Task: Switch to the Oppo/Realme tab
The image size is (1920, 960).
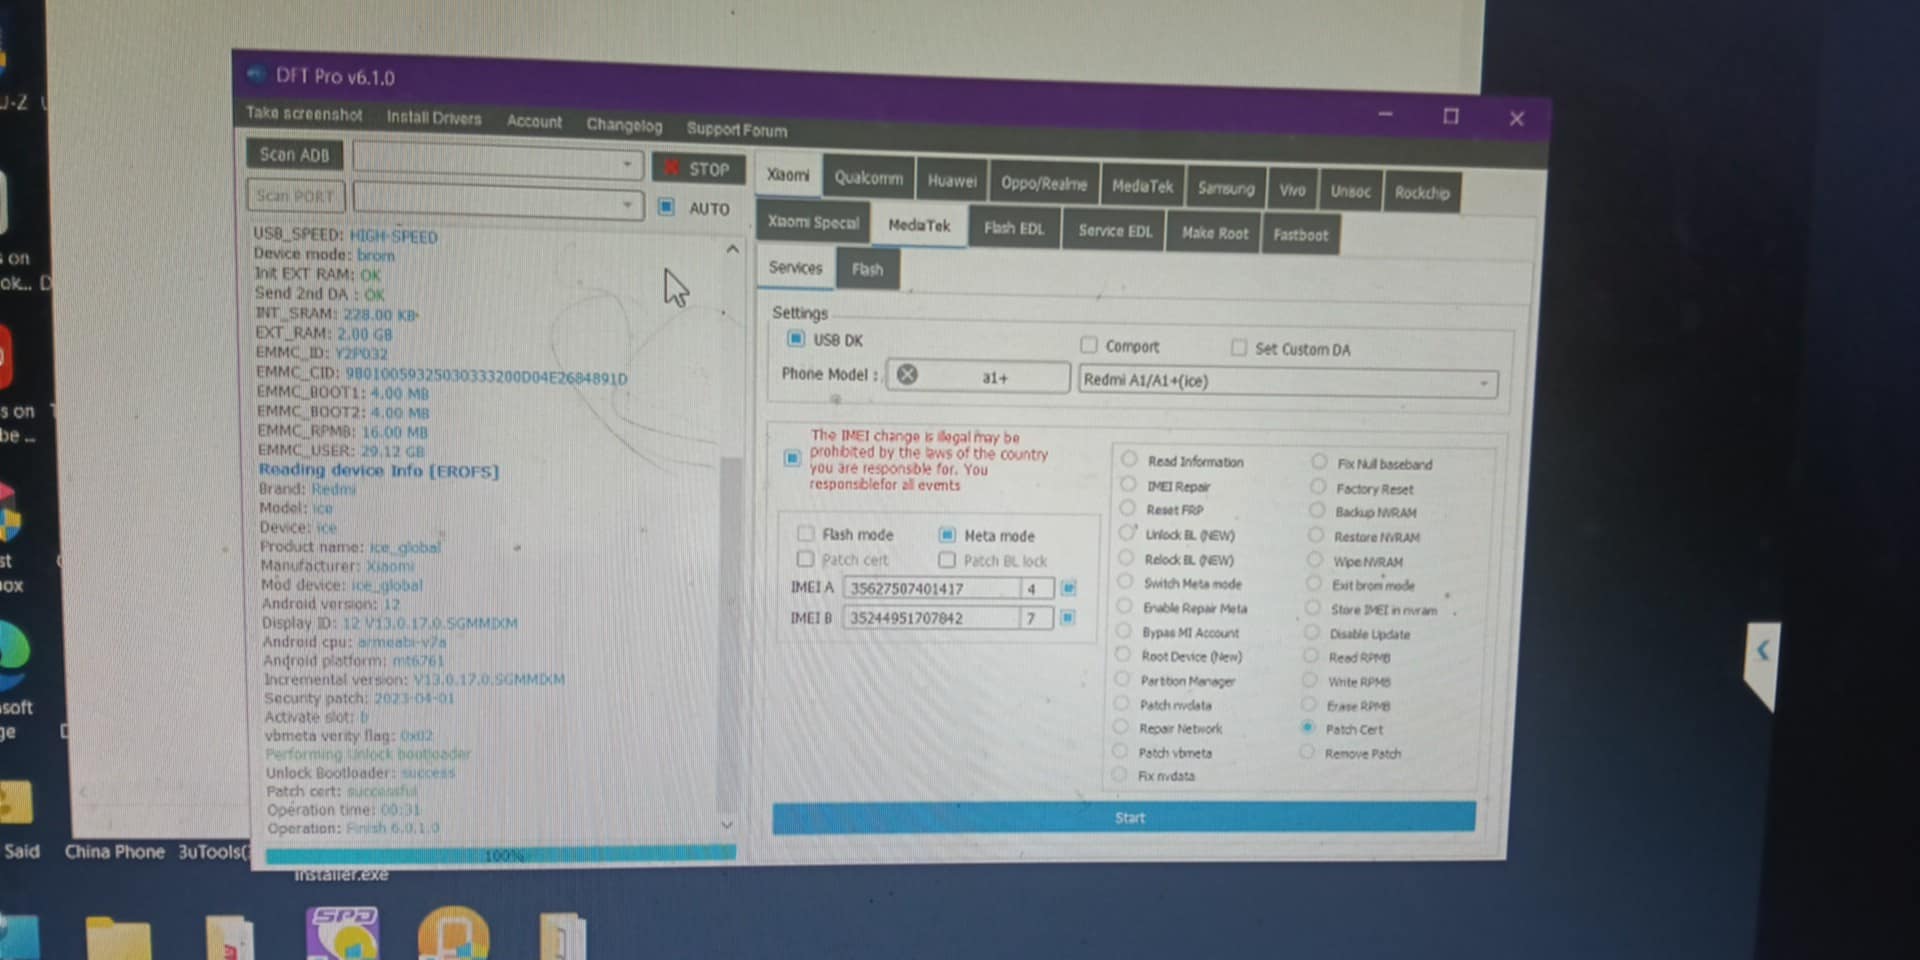Action: pyautogui.click(x=1044, y=184)
